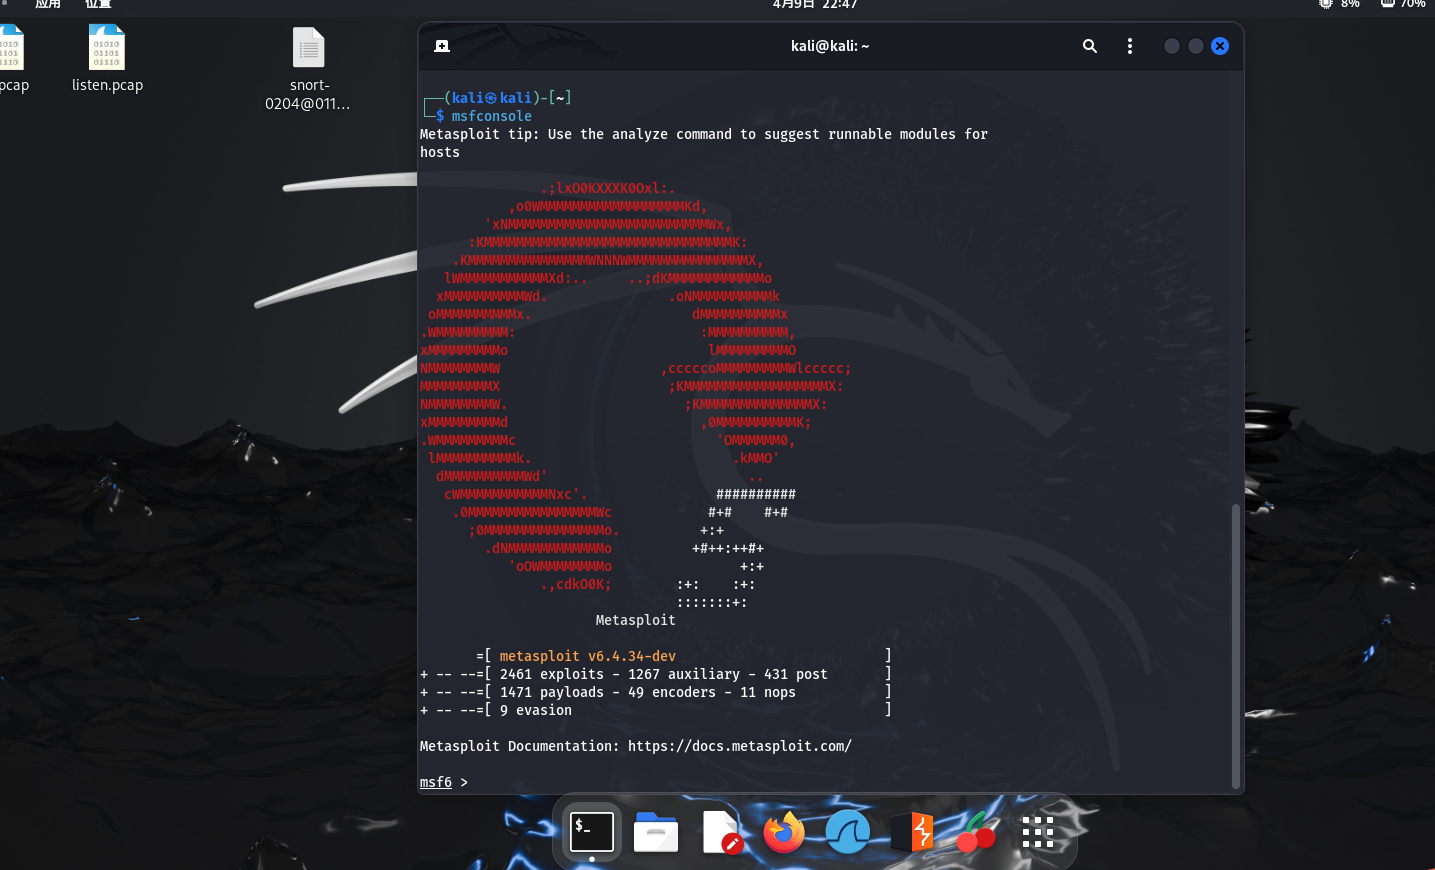Click the '2461 exploits' statistics line
This screenshot has height=870, width=1435.
655,674
